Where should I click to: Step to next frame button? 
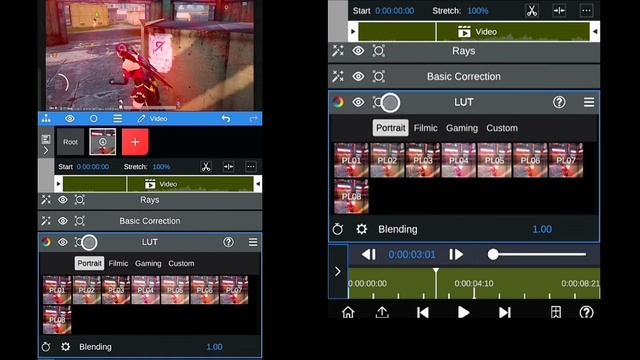pos(456,254)
